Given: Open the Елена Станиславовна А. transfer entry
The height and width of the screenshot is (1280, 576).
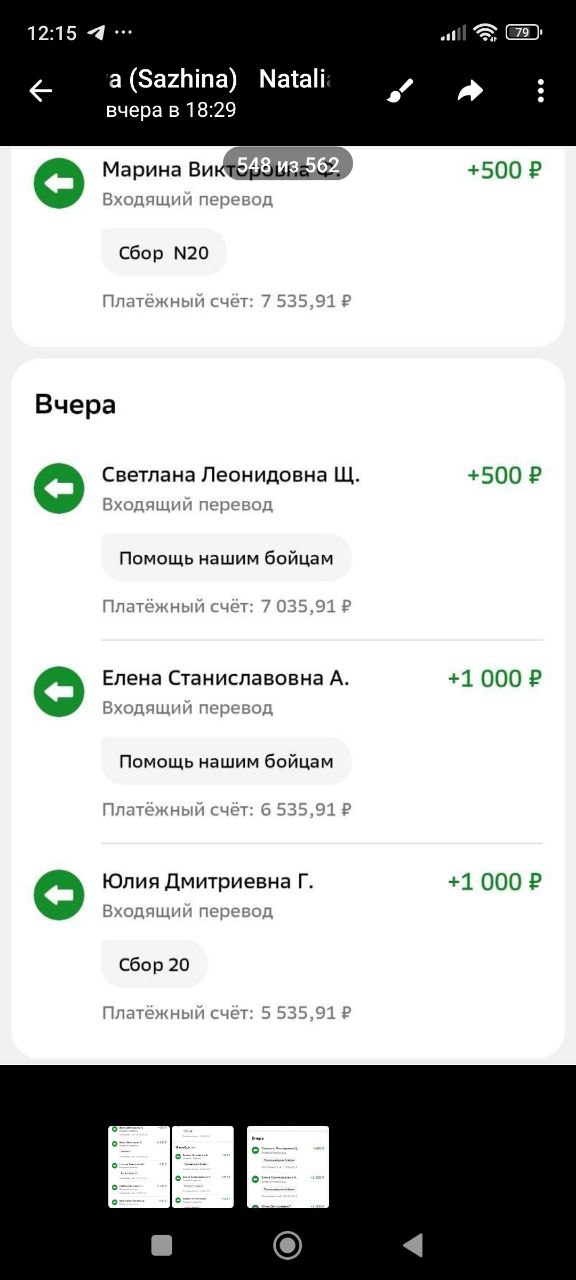Looking at the screenshot, I should tap(288, 742).
